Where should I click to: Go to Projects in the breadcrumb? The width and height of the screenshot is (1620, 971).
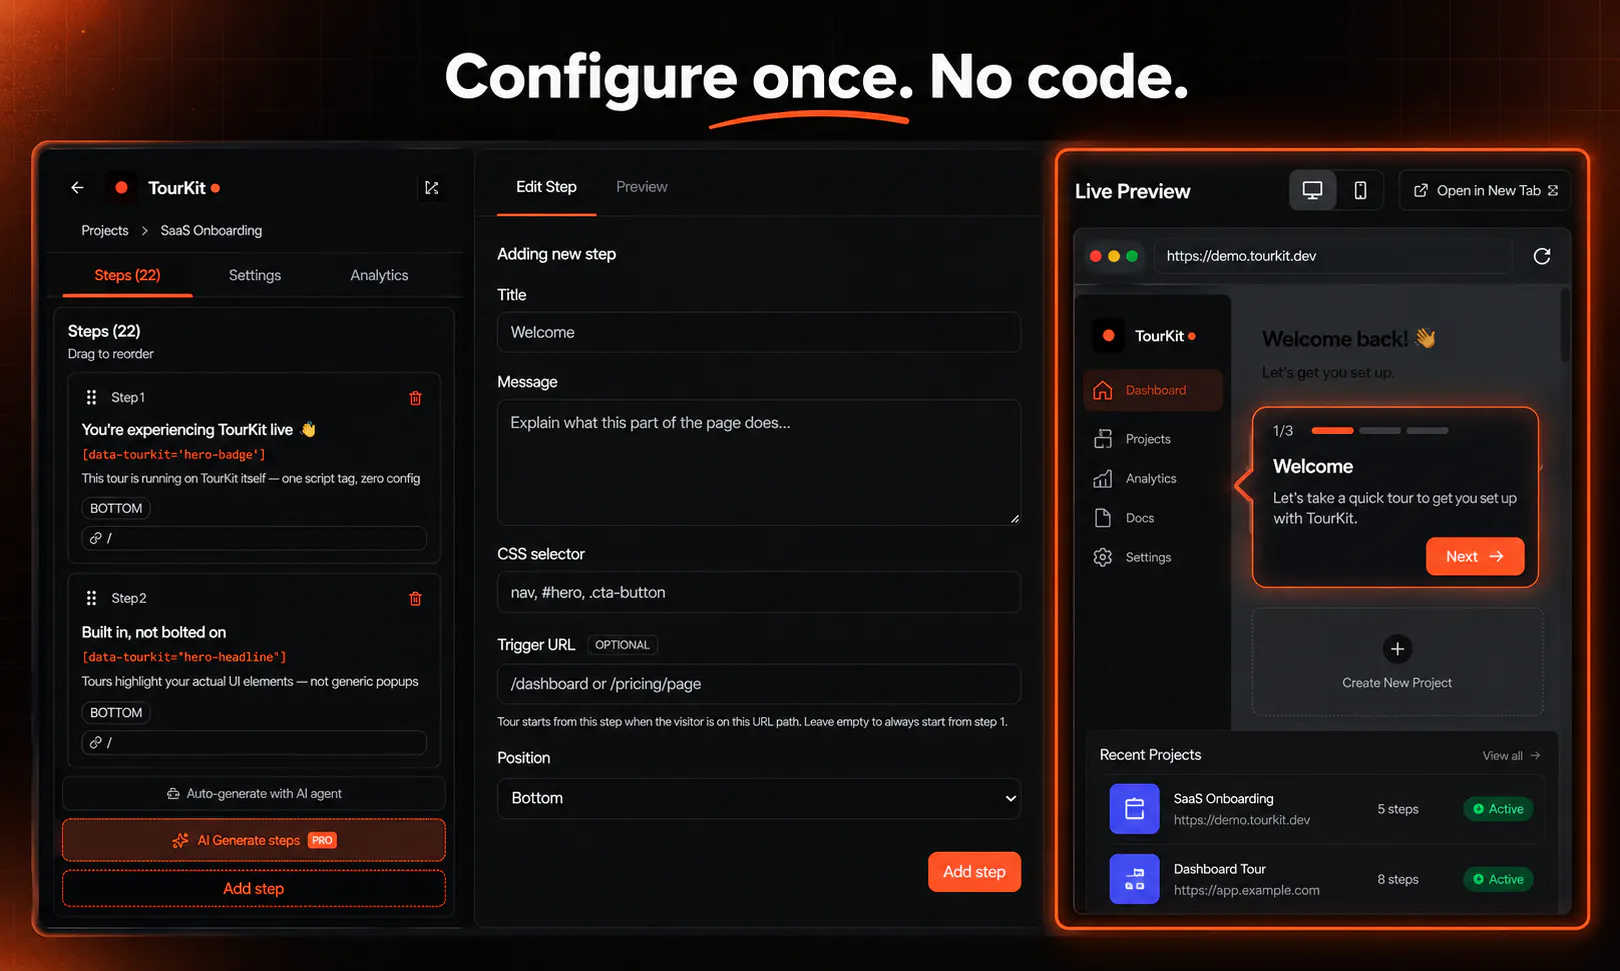105,230
